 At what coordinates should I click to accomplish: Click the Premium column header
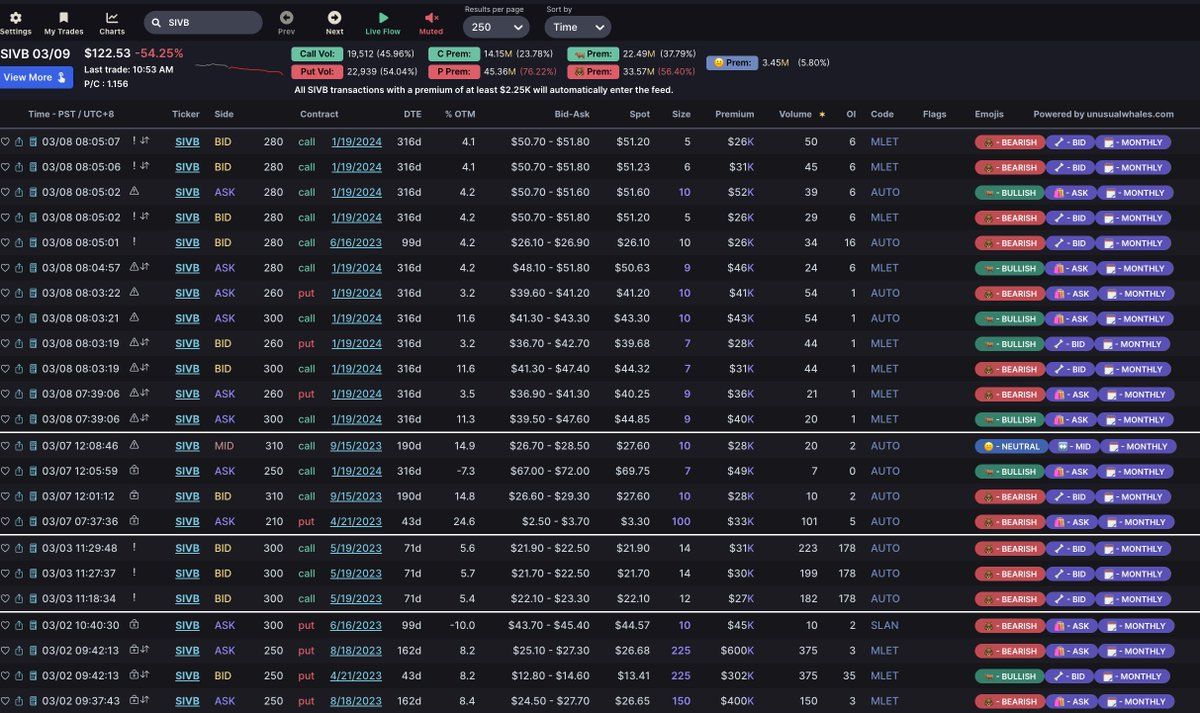pyautogui.click(x=734, y=114)
